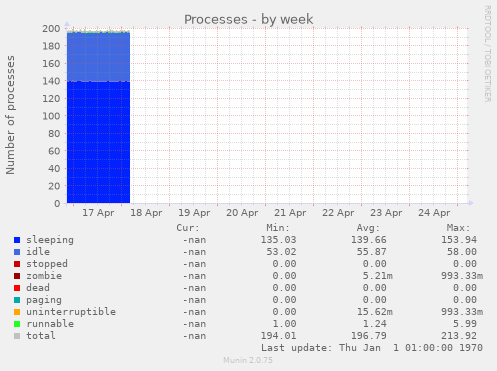Click runnable maximum value 5.99
497x371 pixels.
(465, 324)
